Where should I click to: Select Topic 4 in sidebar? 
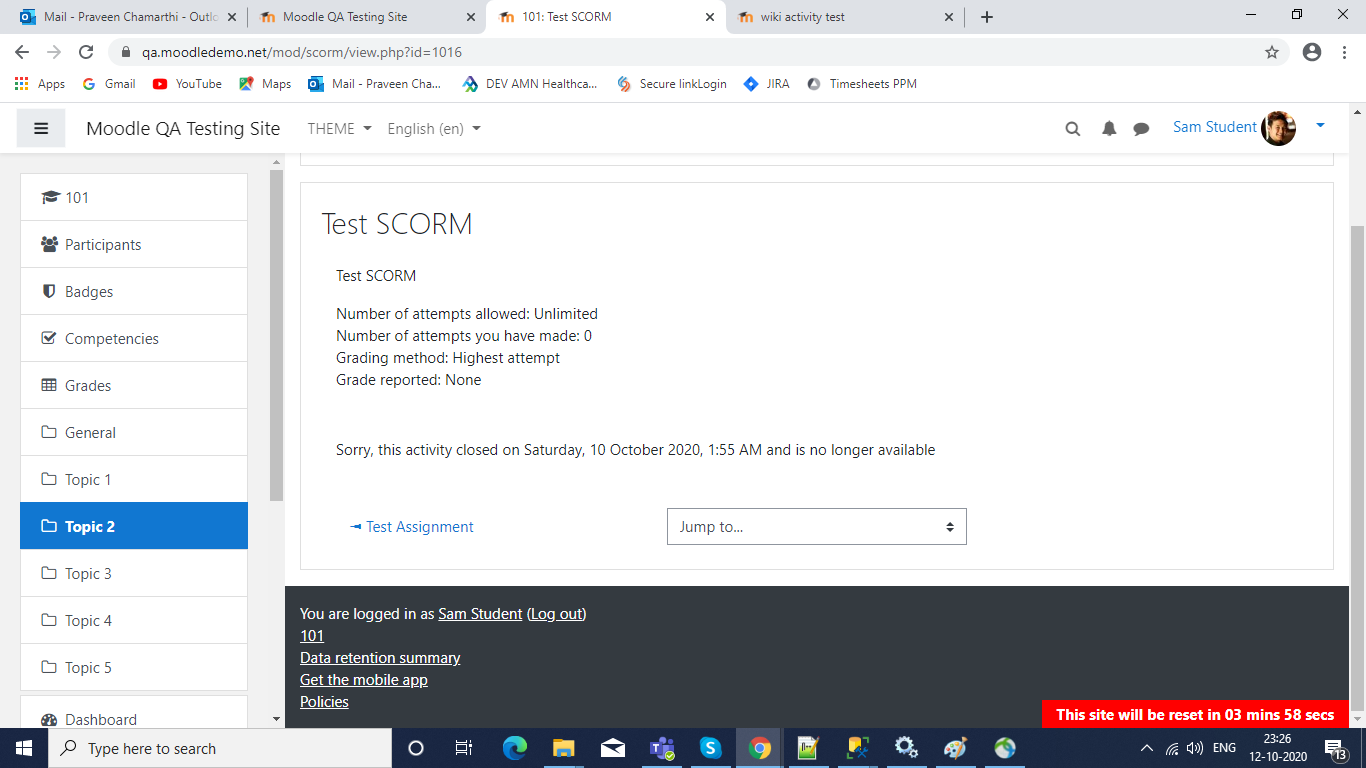coord(134,620)
